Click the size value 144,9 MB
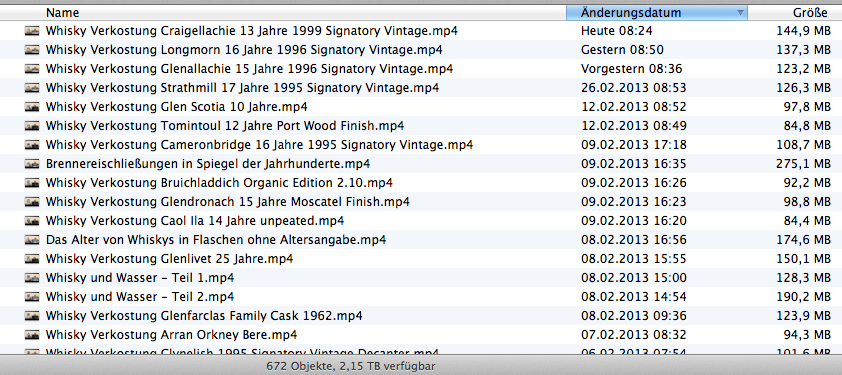 tap(803, 31)
